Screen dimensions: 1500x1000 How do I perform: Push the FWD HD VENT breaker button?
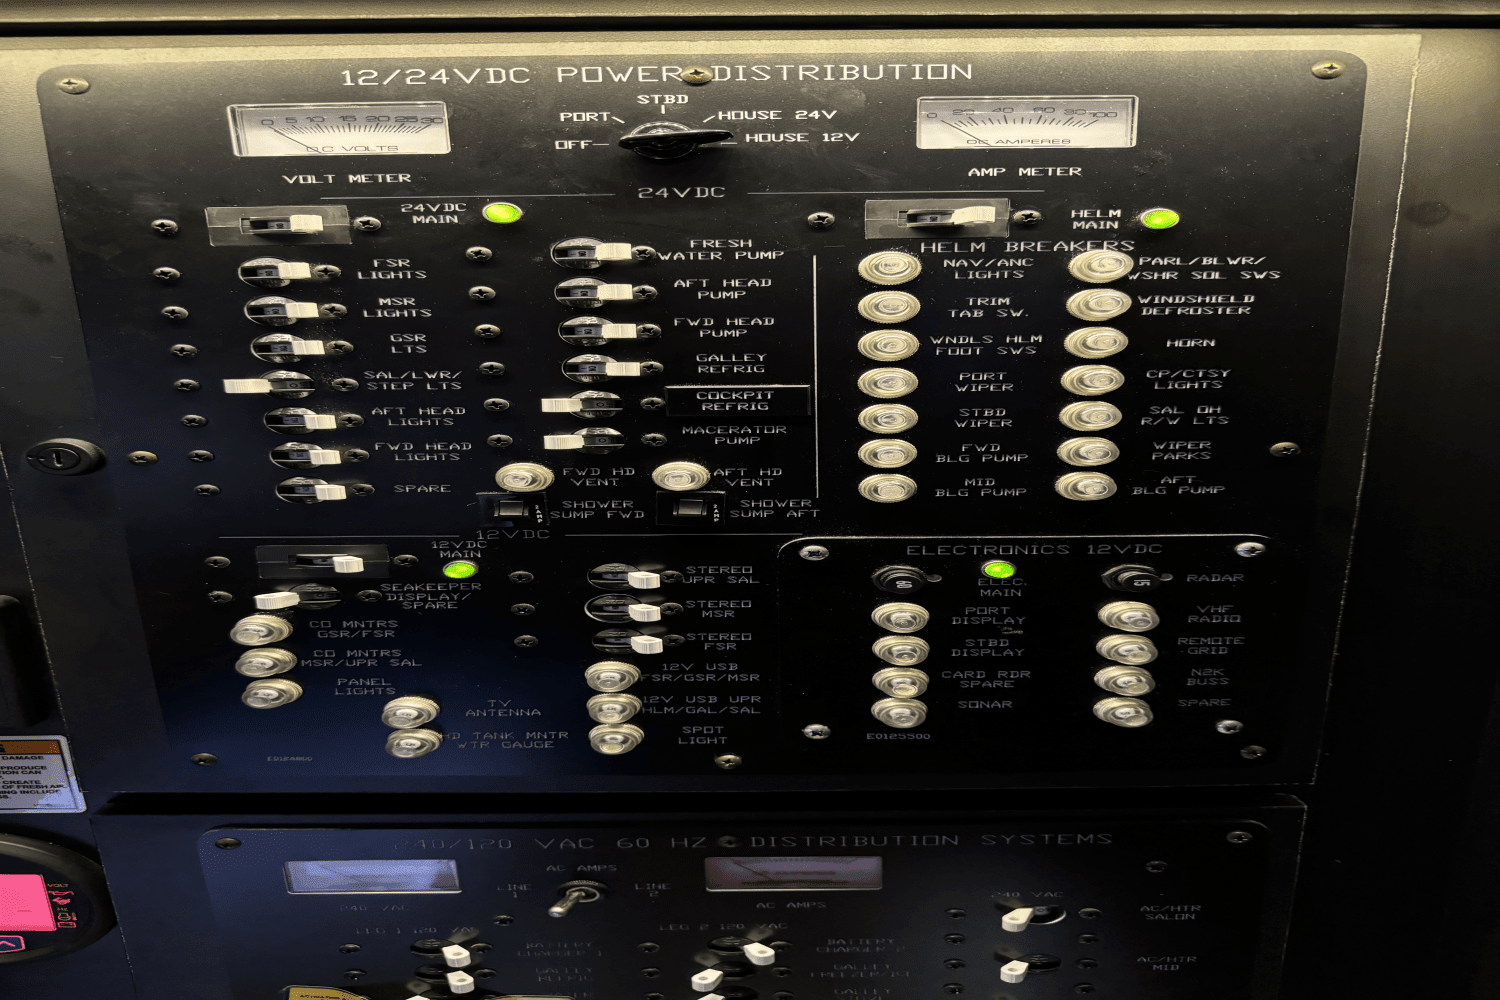click(525, 477)
